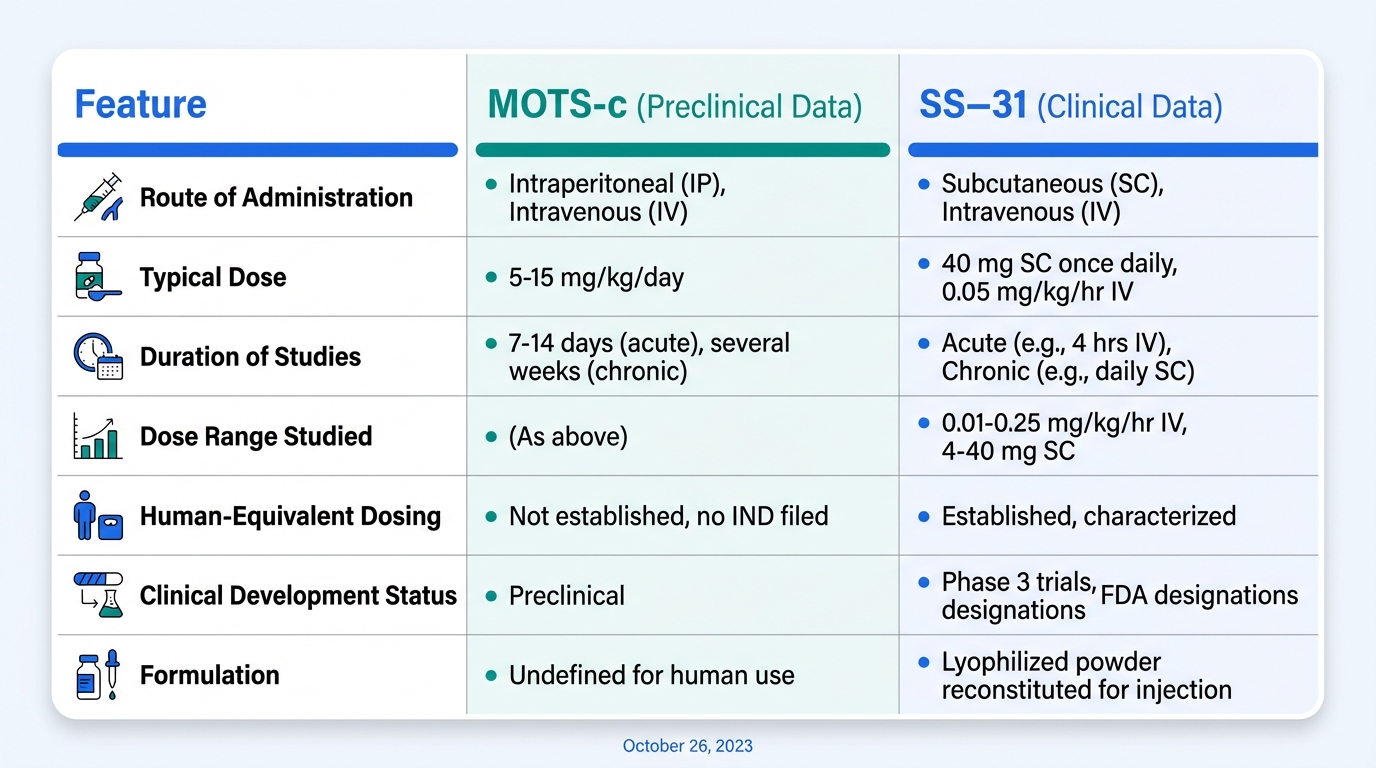Select the MOTS-c Preclinical Data header
This screenshot has height=768, width=1376.
click(x=675, y=106)
